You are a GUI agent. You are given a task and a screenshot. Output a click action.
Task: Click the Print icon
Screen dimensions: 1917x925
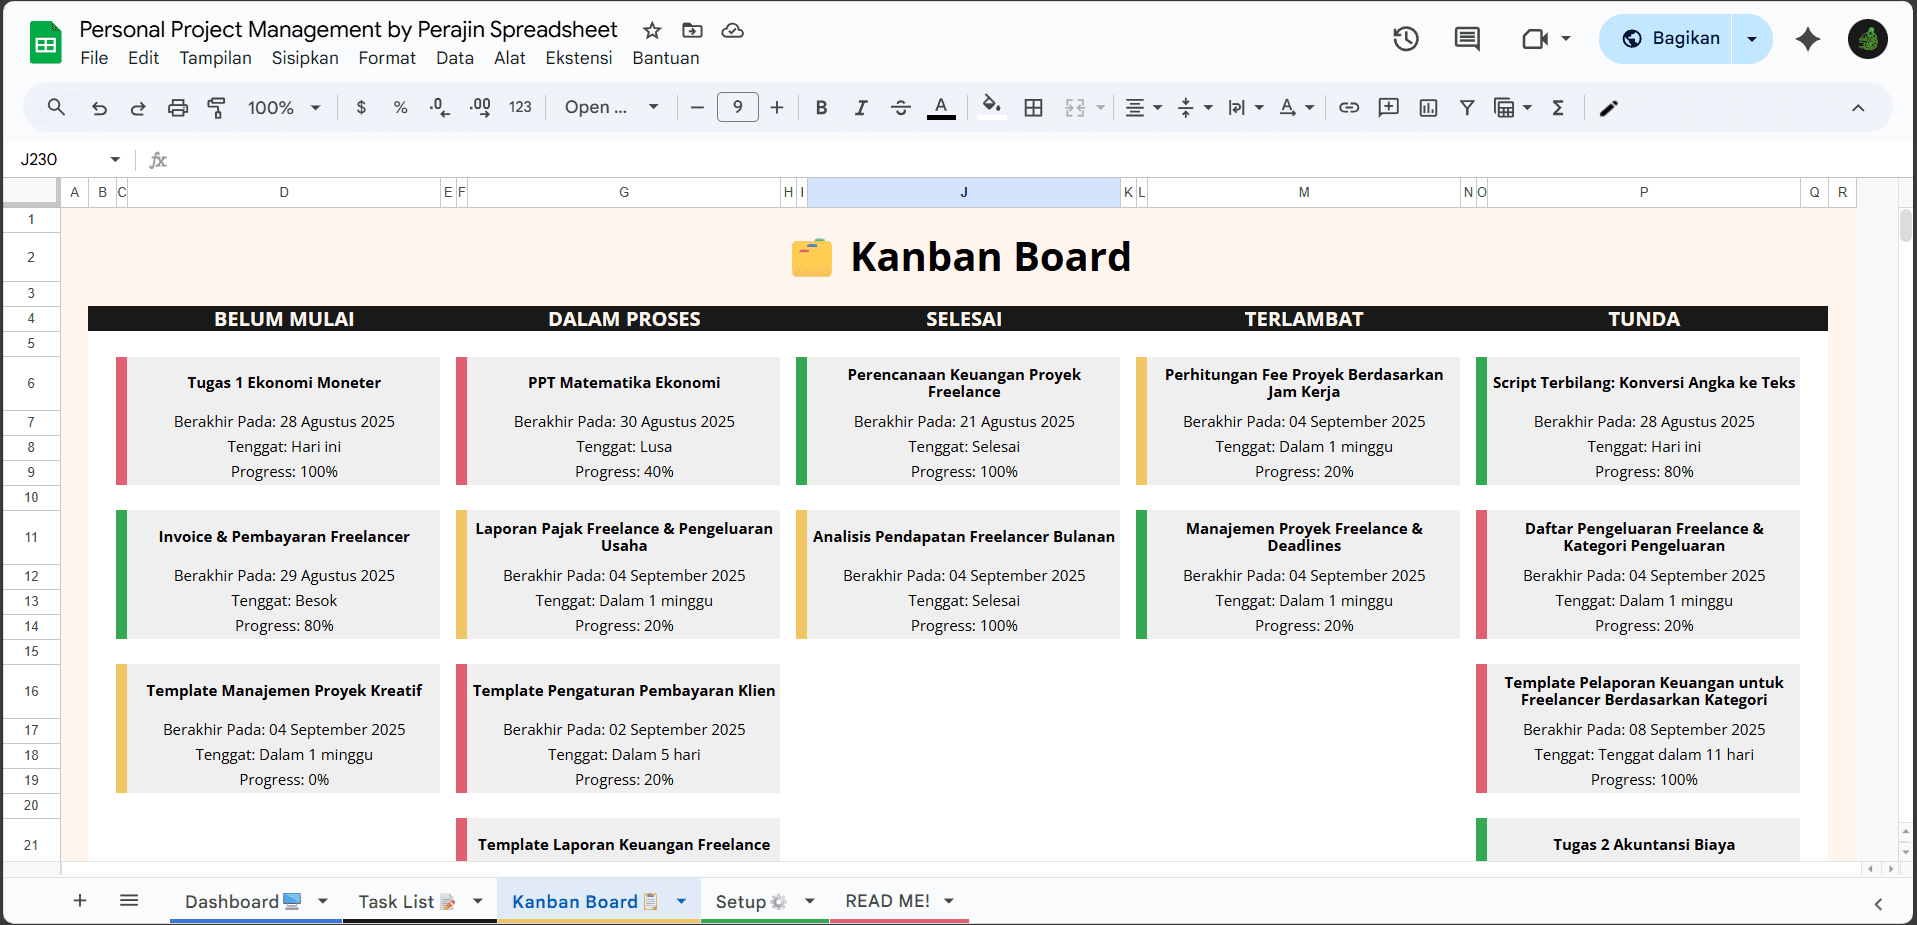coord(178,108)
